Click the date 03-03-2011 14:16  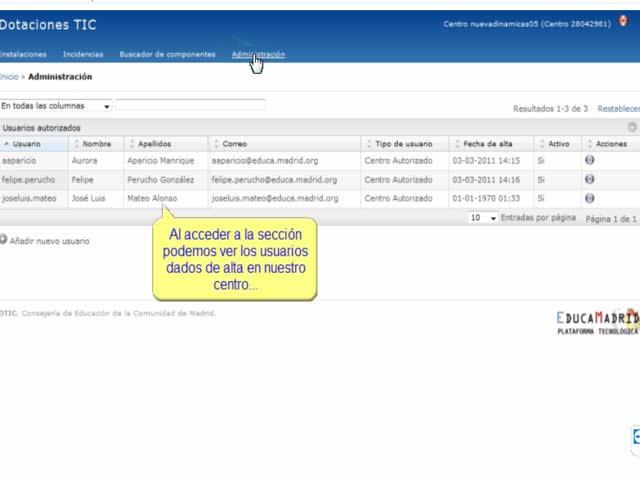[486, 180]
